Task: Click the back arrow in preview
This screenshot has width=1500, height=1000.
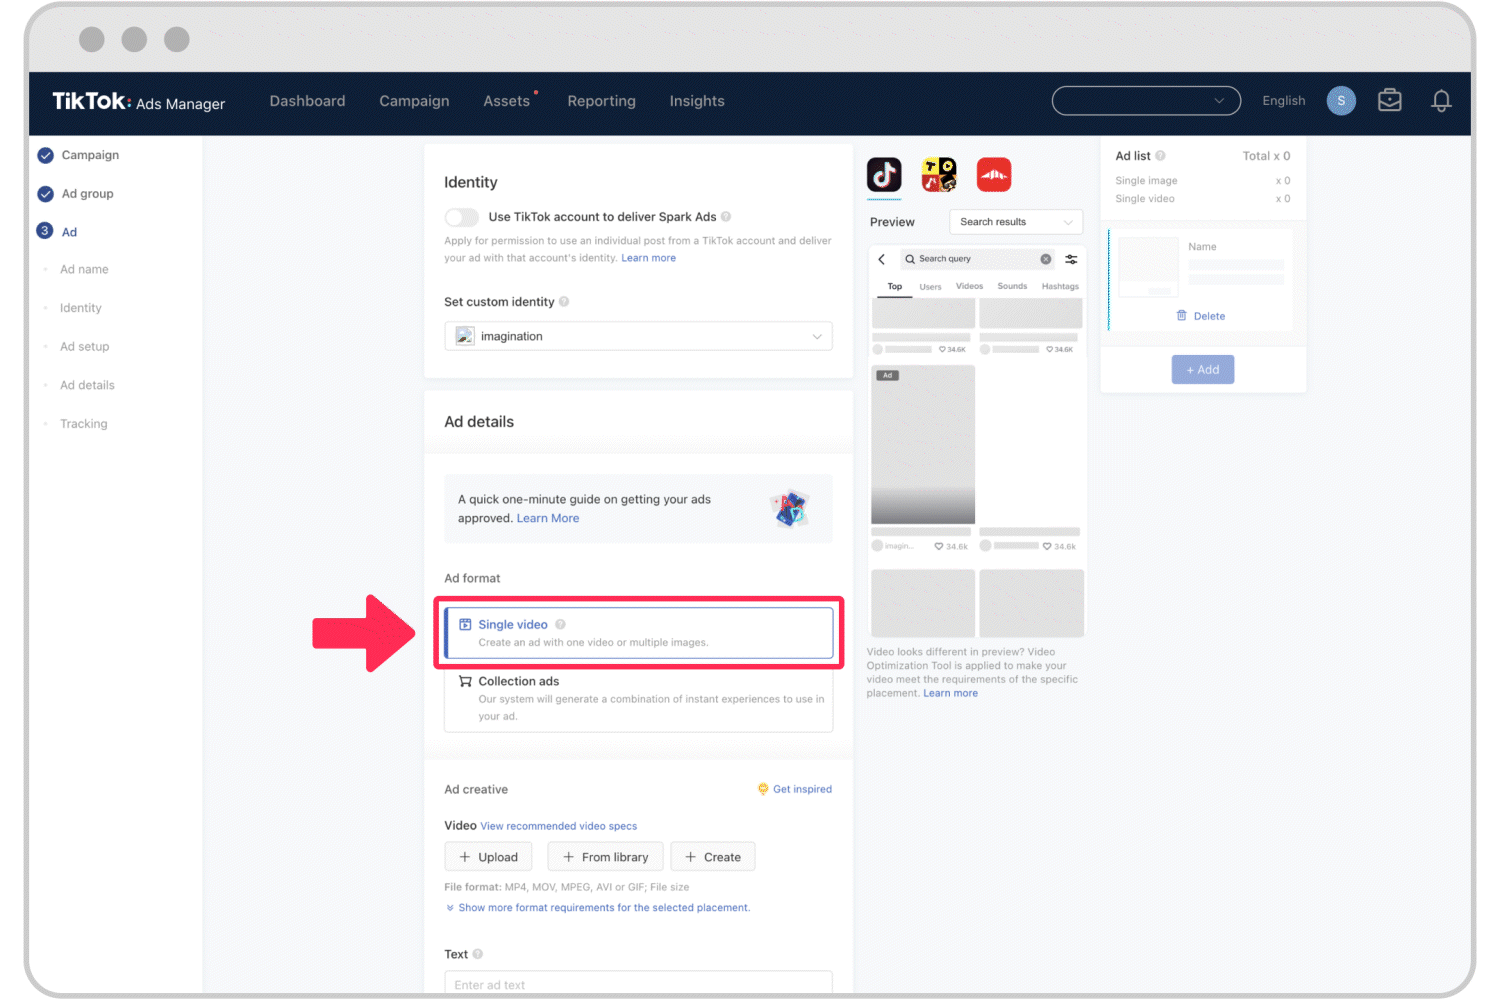Action: [882, 259]
